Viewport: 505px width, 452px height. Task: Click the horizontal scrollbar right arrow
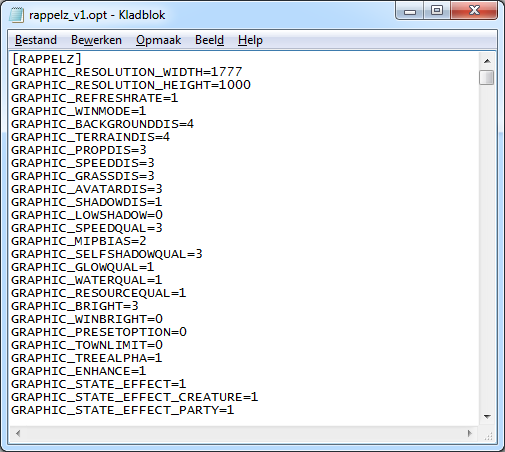(x=470, y=433)
